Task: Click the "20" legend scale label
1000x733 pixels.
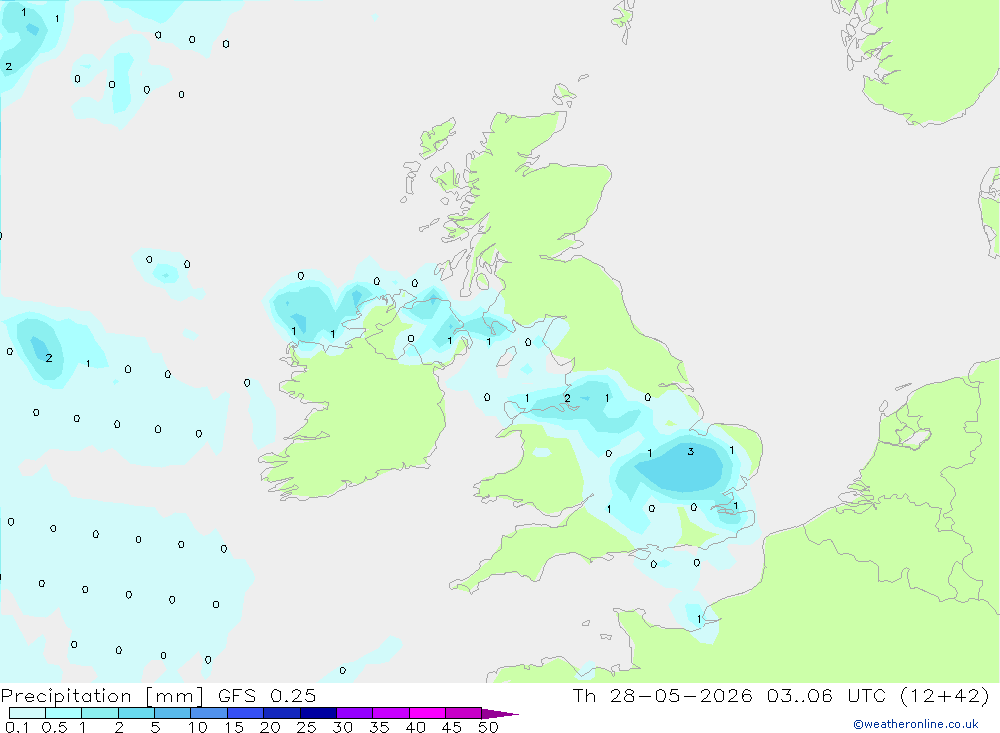Action: (x=270, y=727)
